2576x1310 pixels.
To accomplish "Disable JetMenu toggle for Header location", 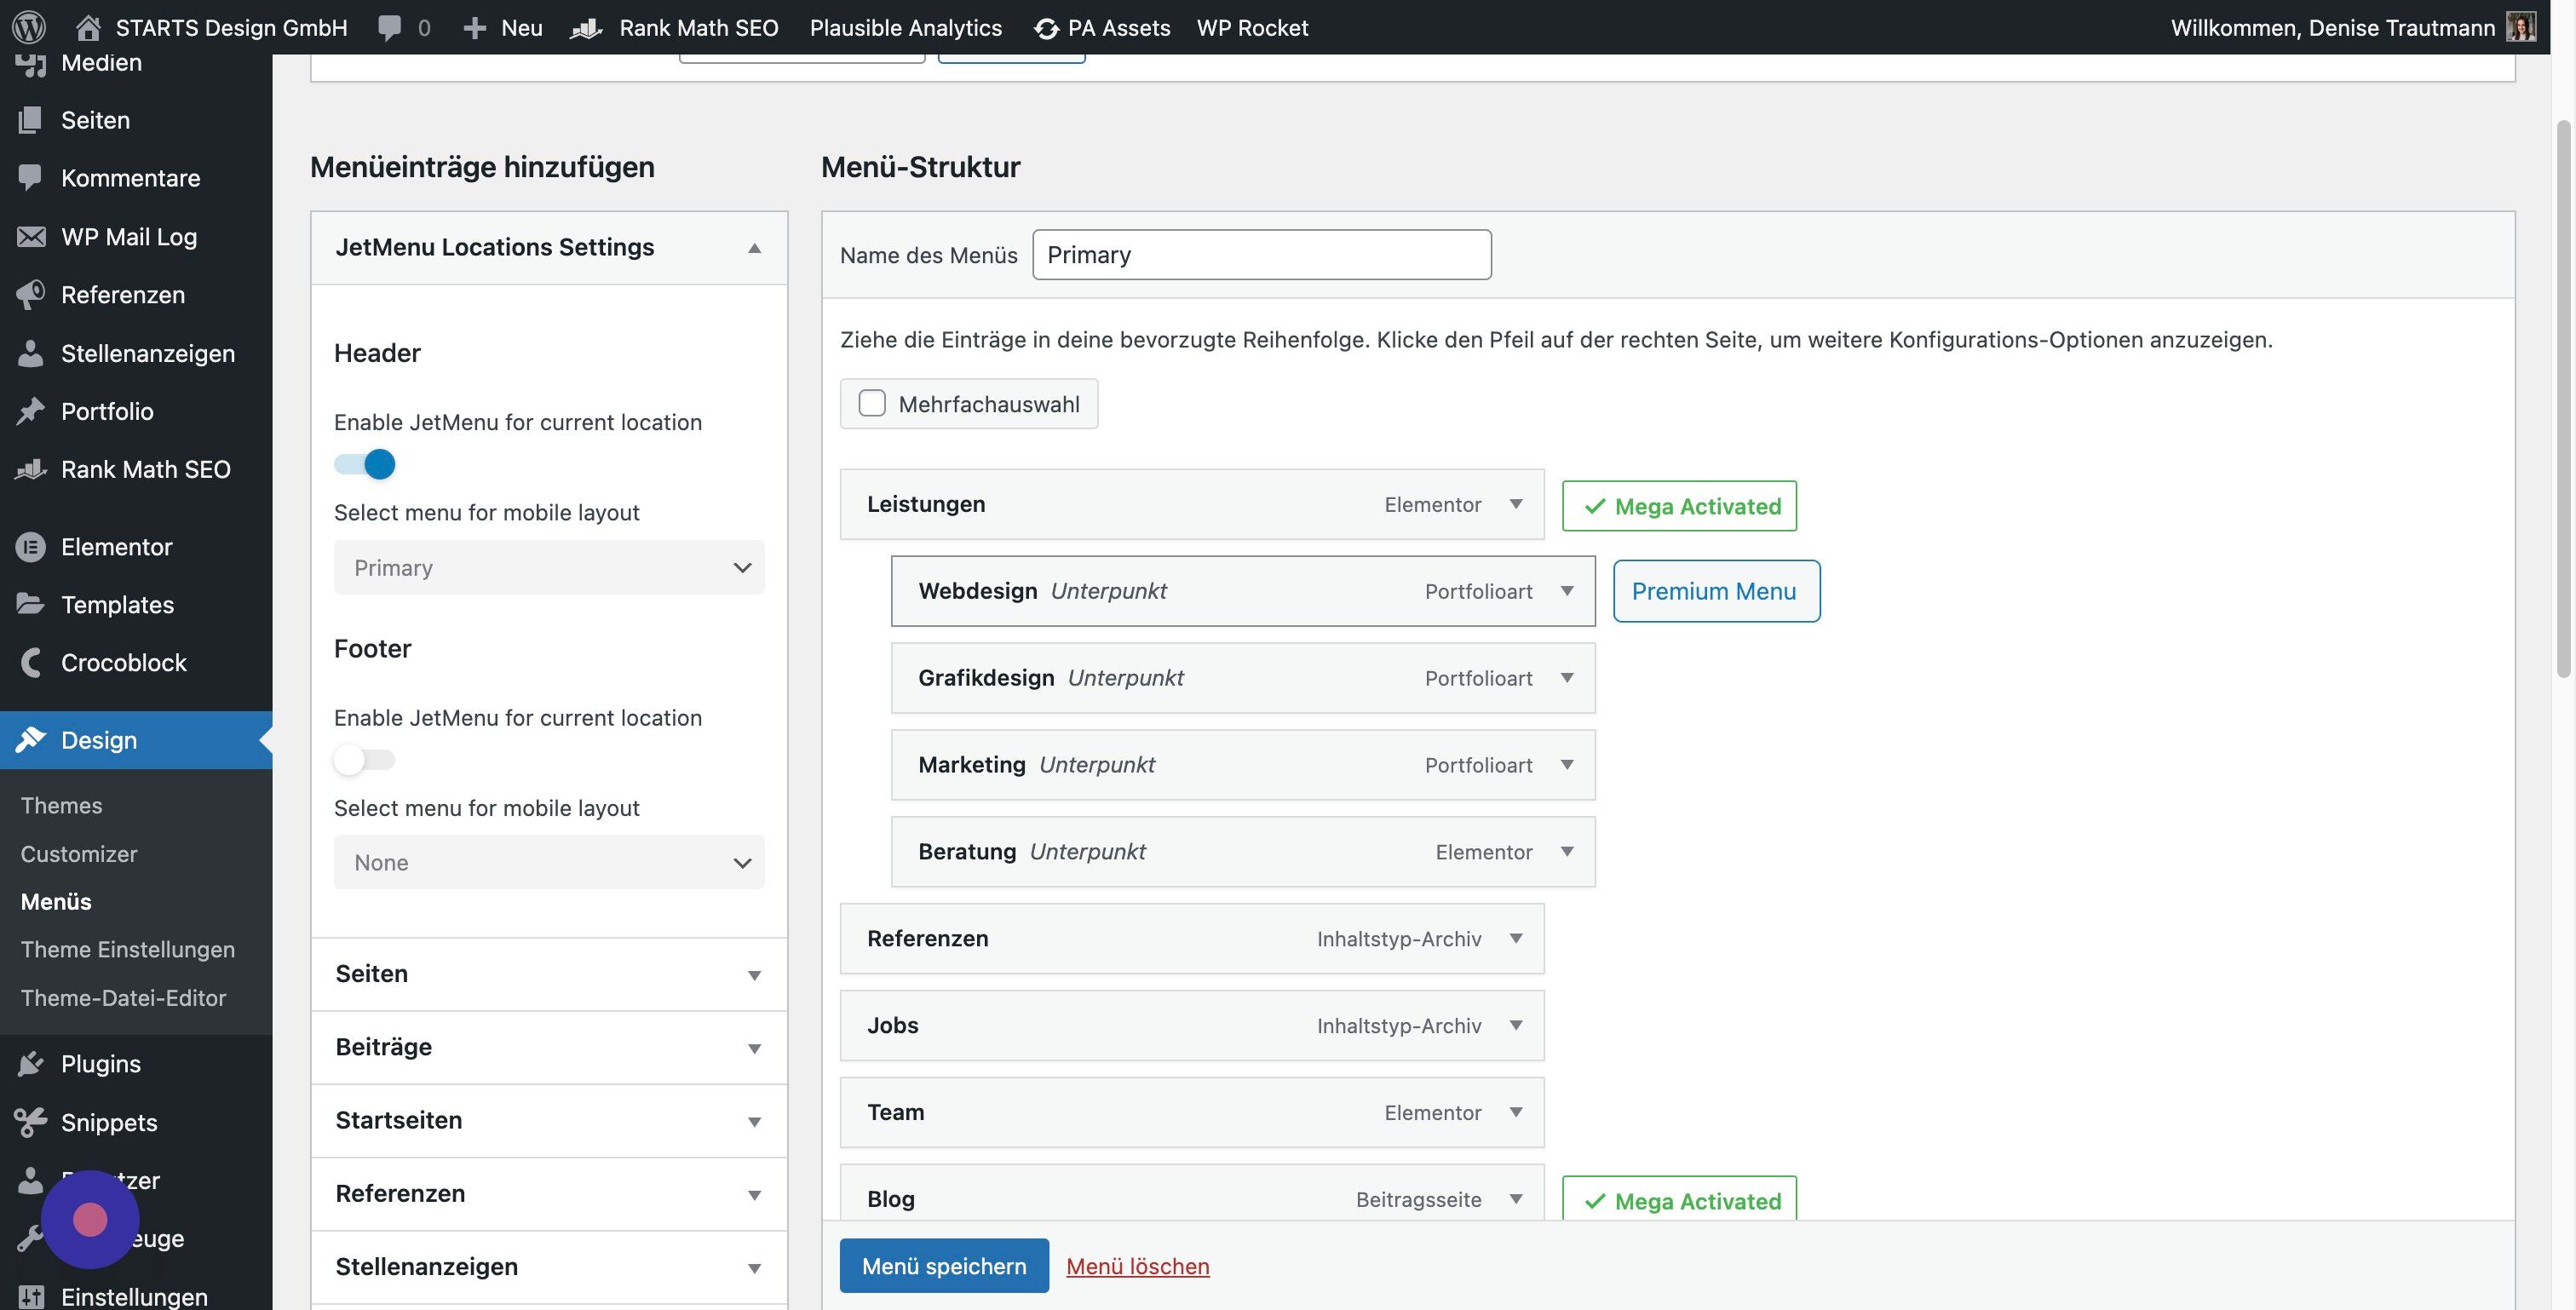I will (365, 464).
